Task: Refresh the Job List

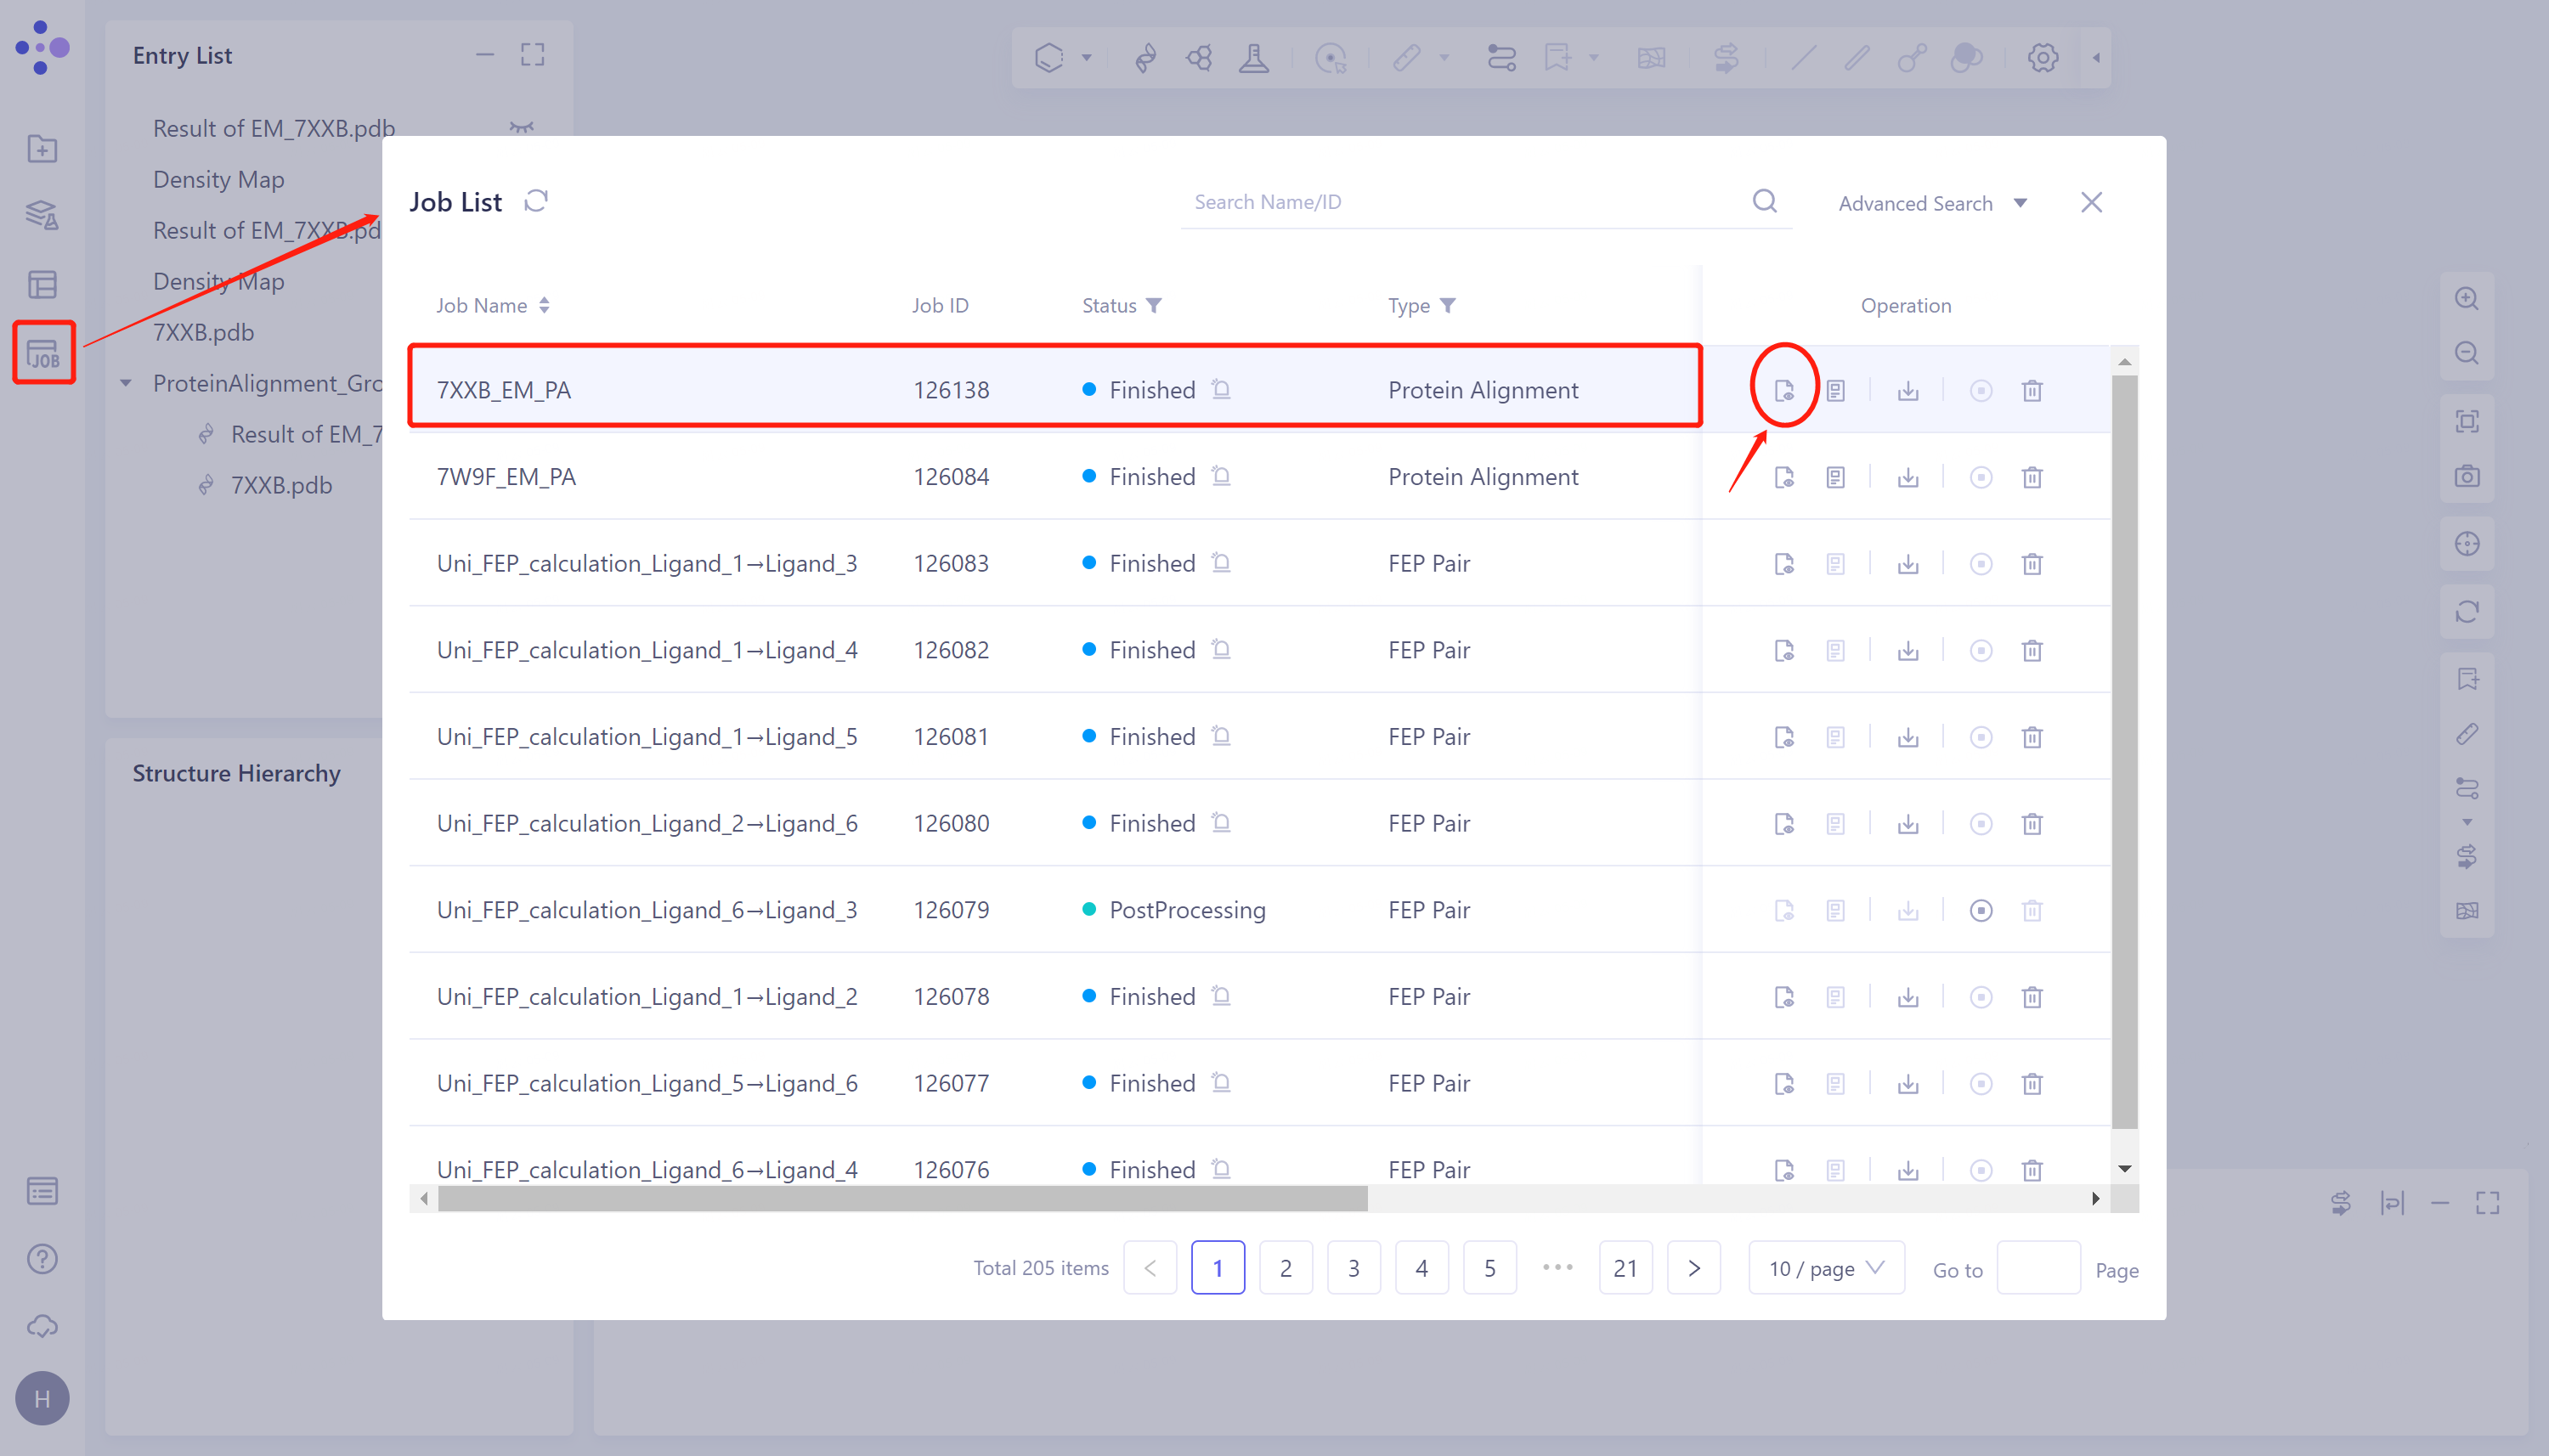Action: [x=536, y=201]
